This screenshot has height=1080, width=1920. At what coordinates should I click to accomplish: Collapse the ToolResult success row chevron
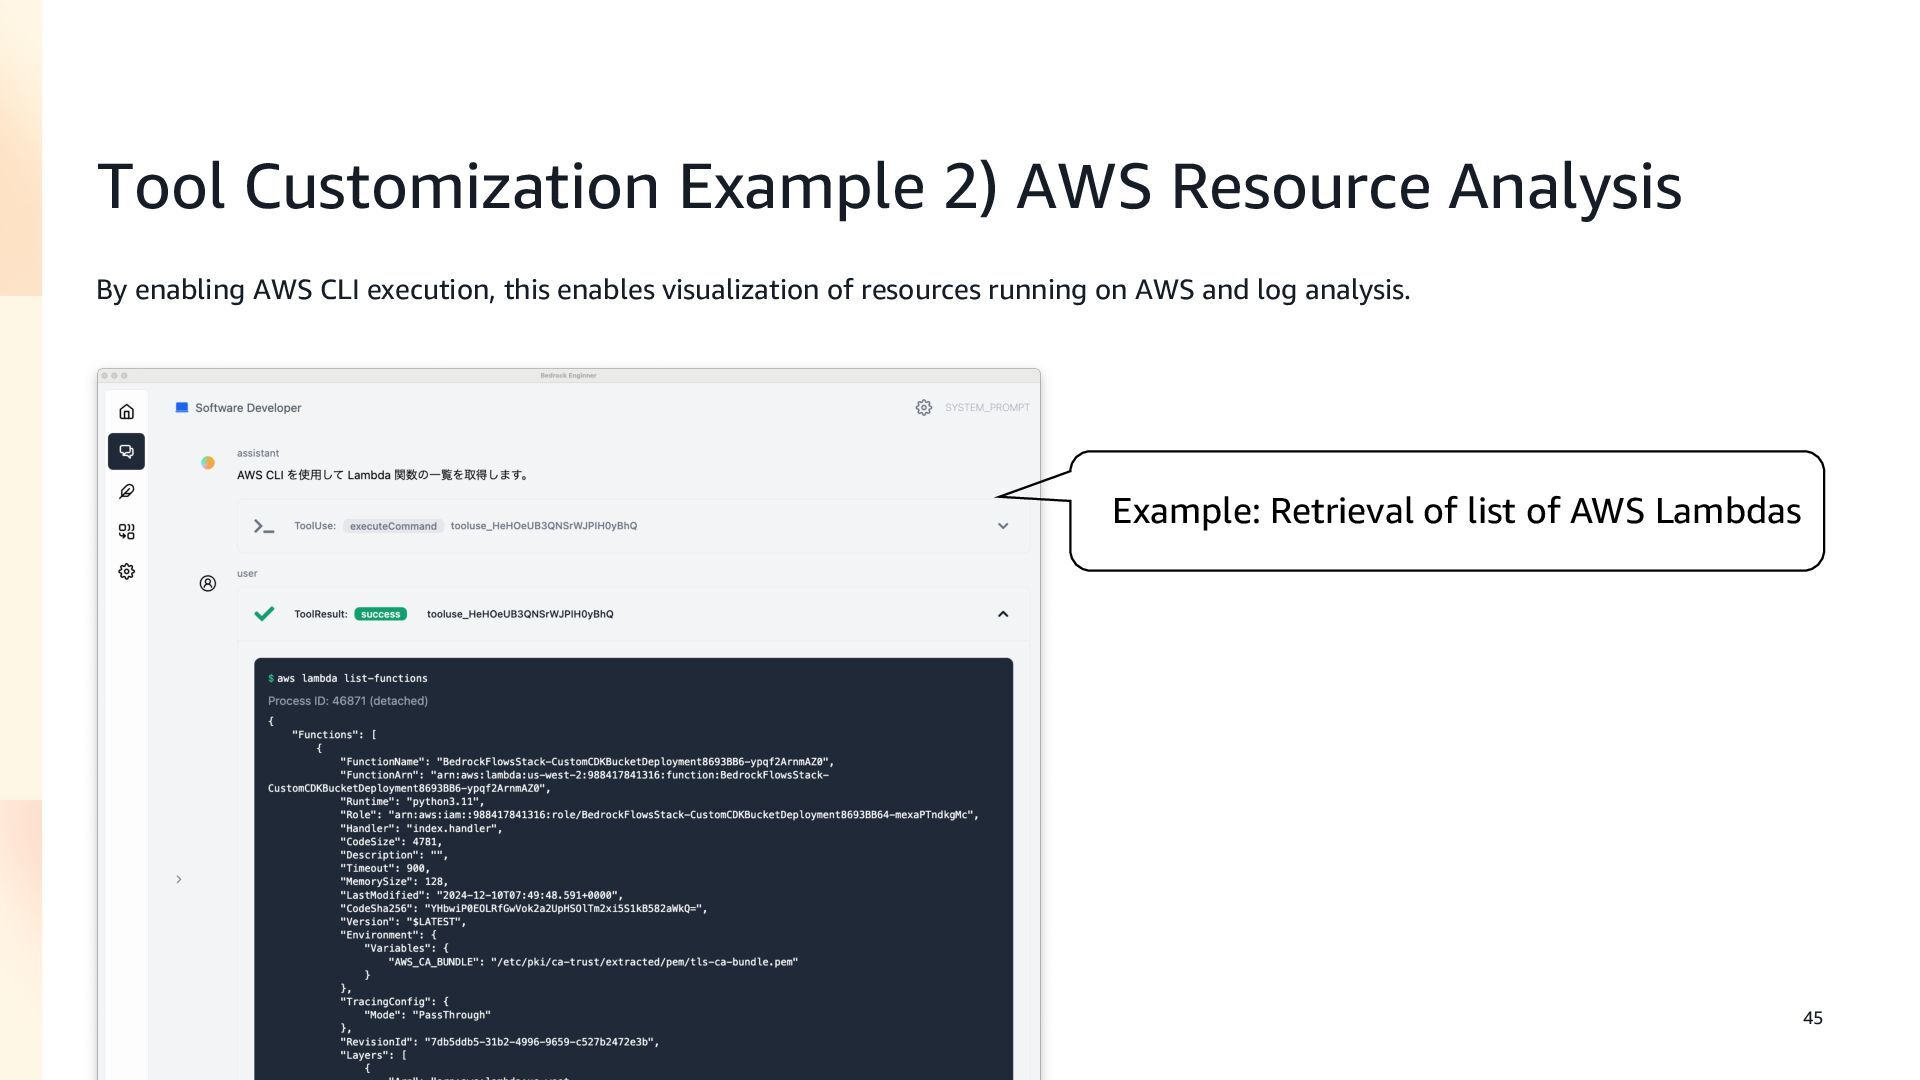click(1003, 614)
